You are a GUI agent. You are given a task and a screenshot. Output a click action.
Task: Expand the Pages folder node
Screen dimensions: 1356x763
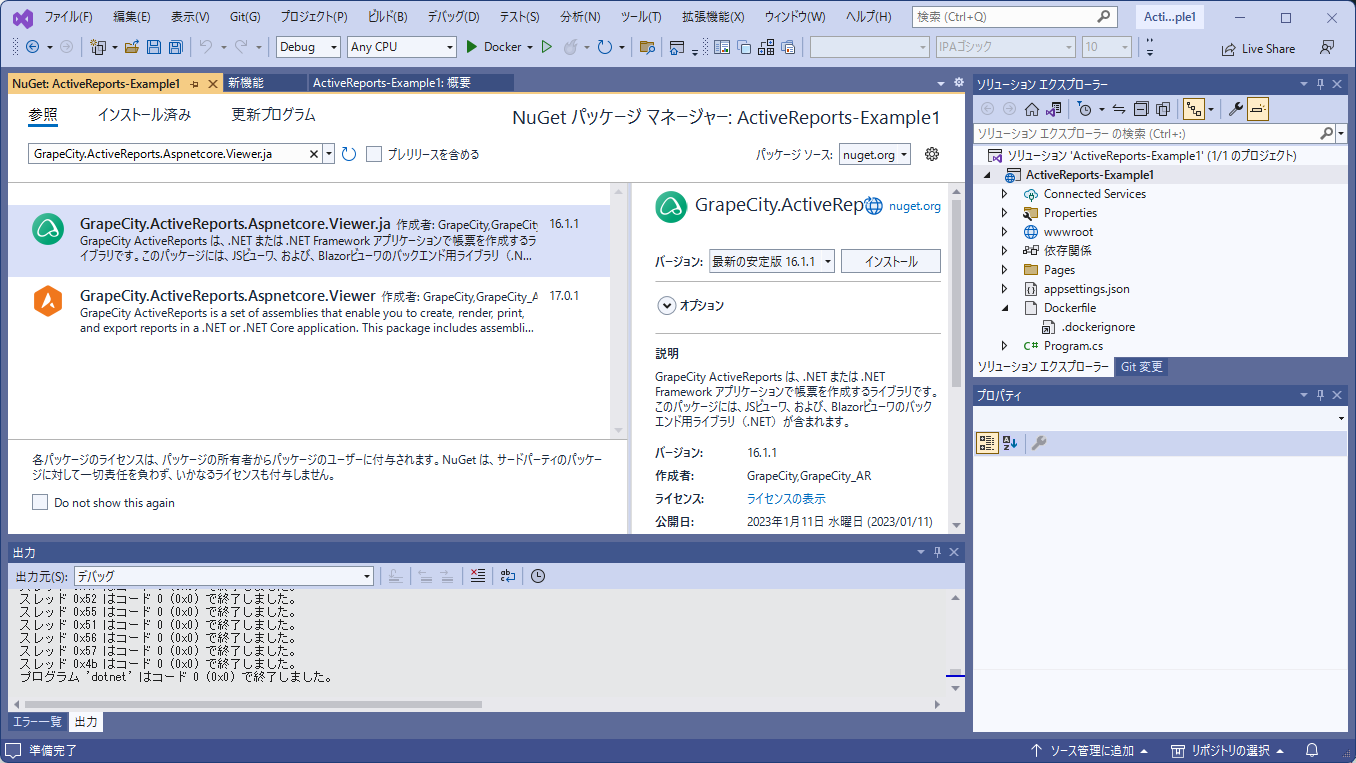click(1005, 270)
